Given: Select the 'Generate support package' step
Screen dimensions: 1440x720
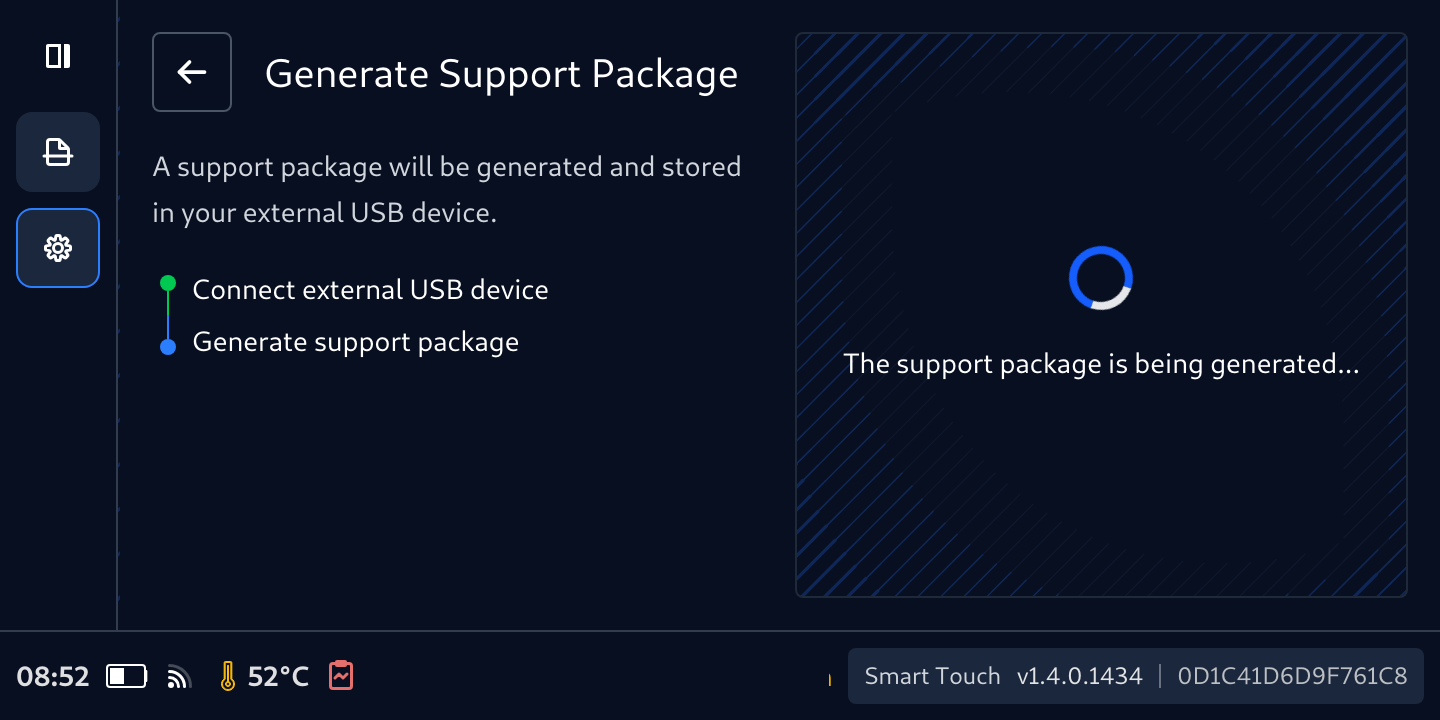Looking at the screenshot, I should (x=355, y=342).
